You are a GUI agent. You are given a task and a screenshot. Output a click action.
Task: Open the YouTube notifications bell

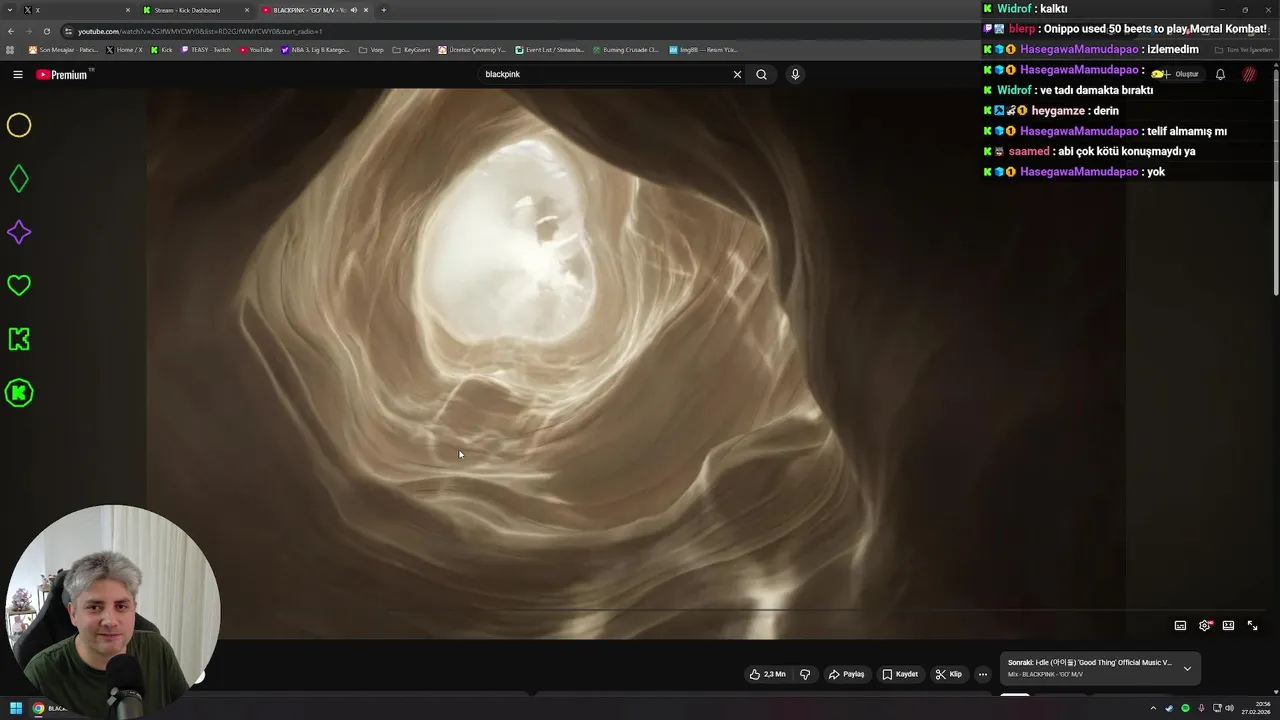(1220, 74)
